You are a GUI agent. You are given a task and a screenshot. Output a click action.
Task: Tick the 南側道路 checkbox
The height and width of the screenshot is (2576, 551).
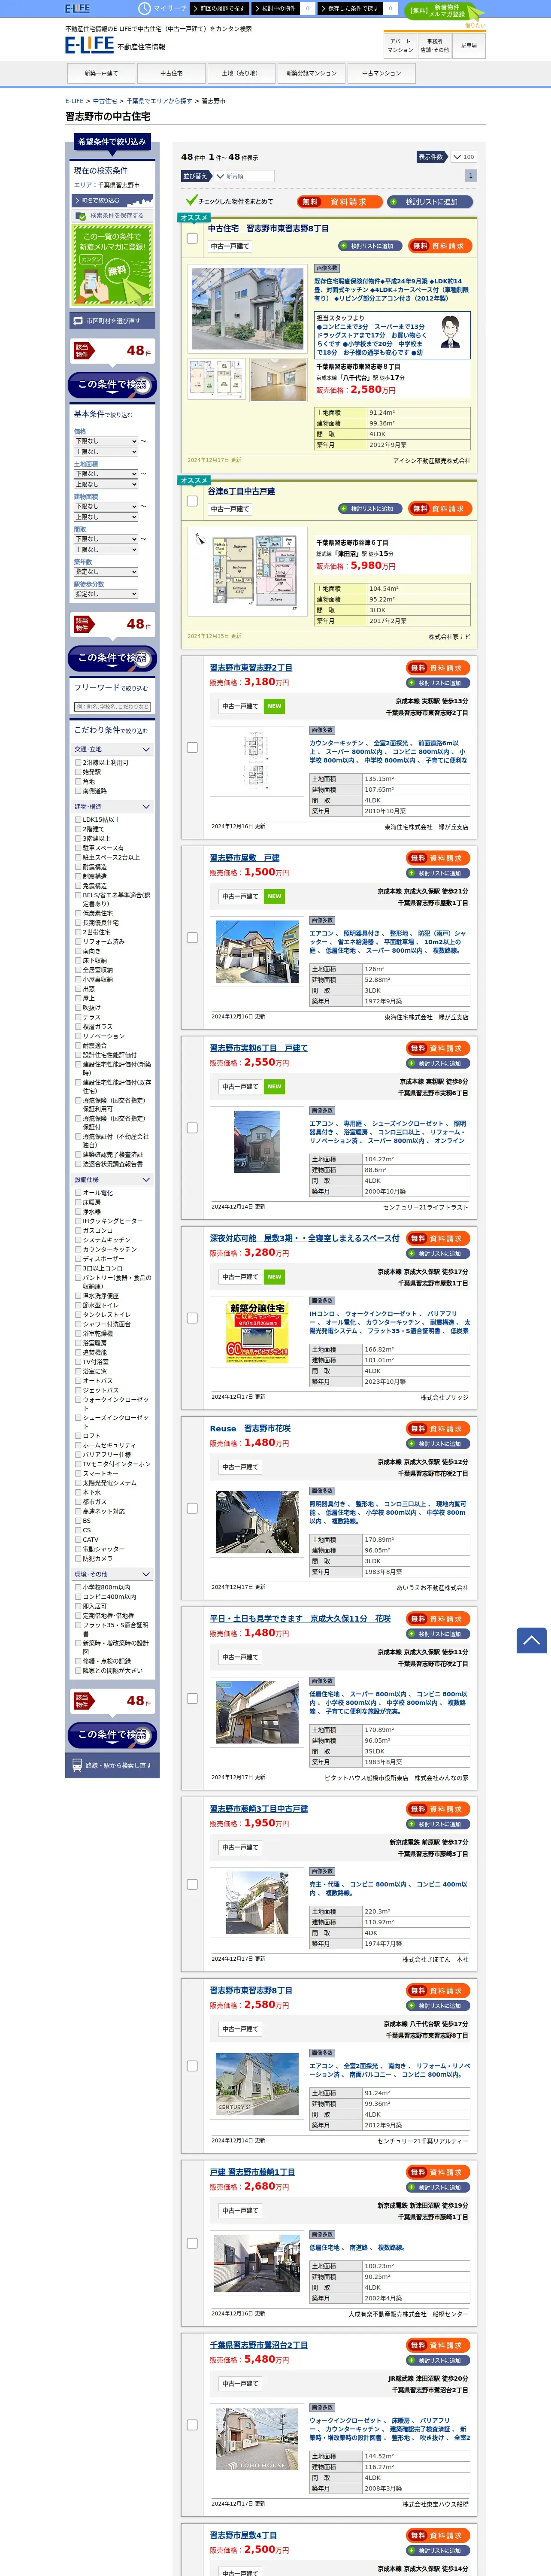(x=78, y=791)
